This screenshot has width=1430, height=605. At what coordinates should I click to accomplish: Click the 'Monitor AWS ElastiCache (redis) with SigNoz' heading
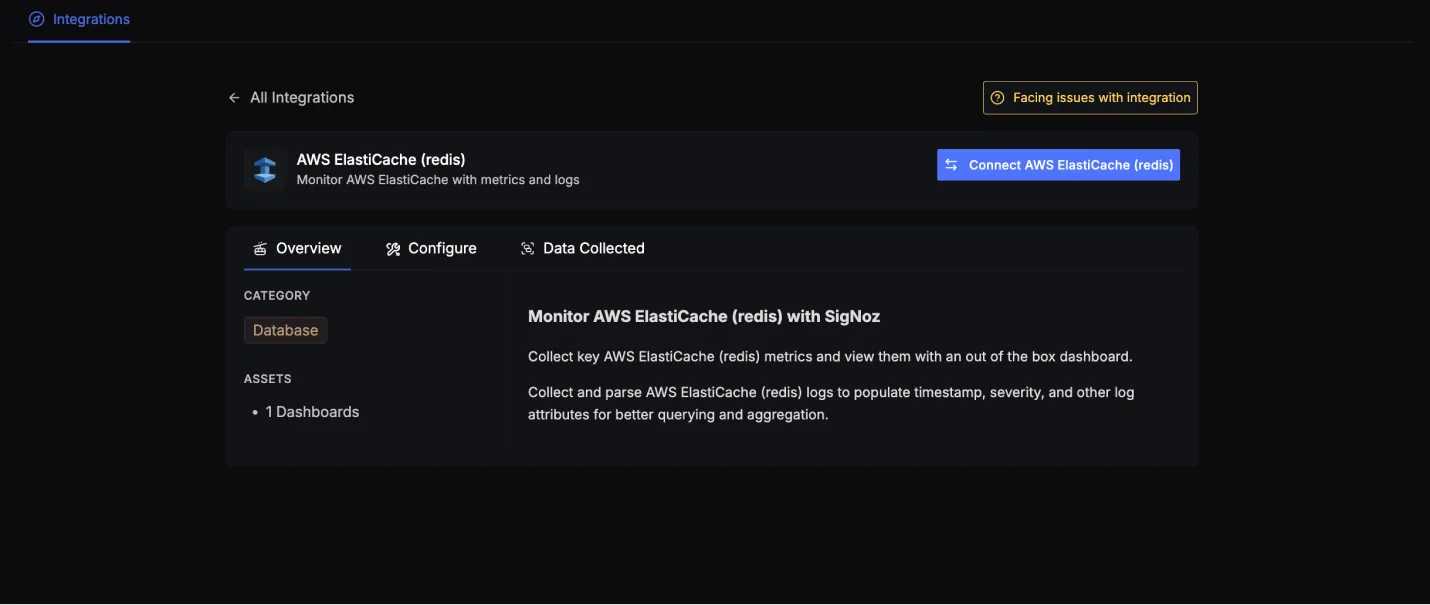(704, 316)
